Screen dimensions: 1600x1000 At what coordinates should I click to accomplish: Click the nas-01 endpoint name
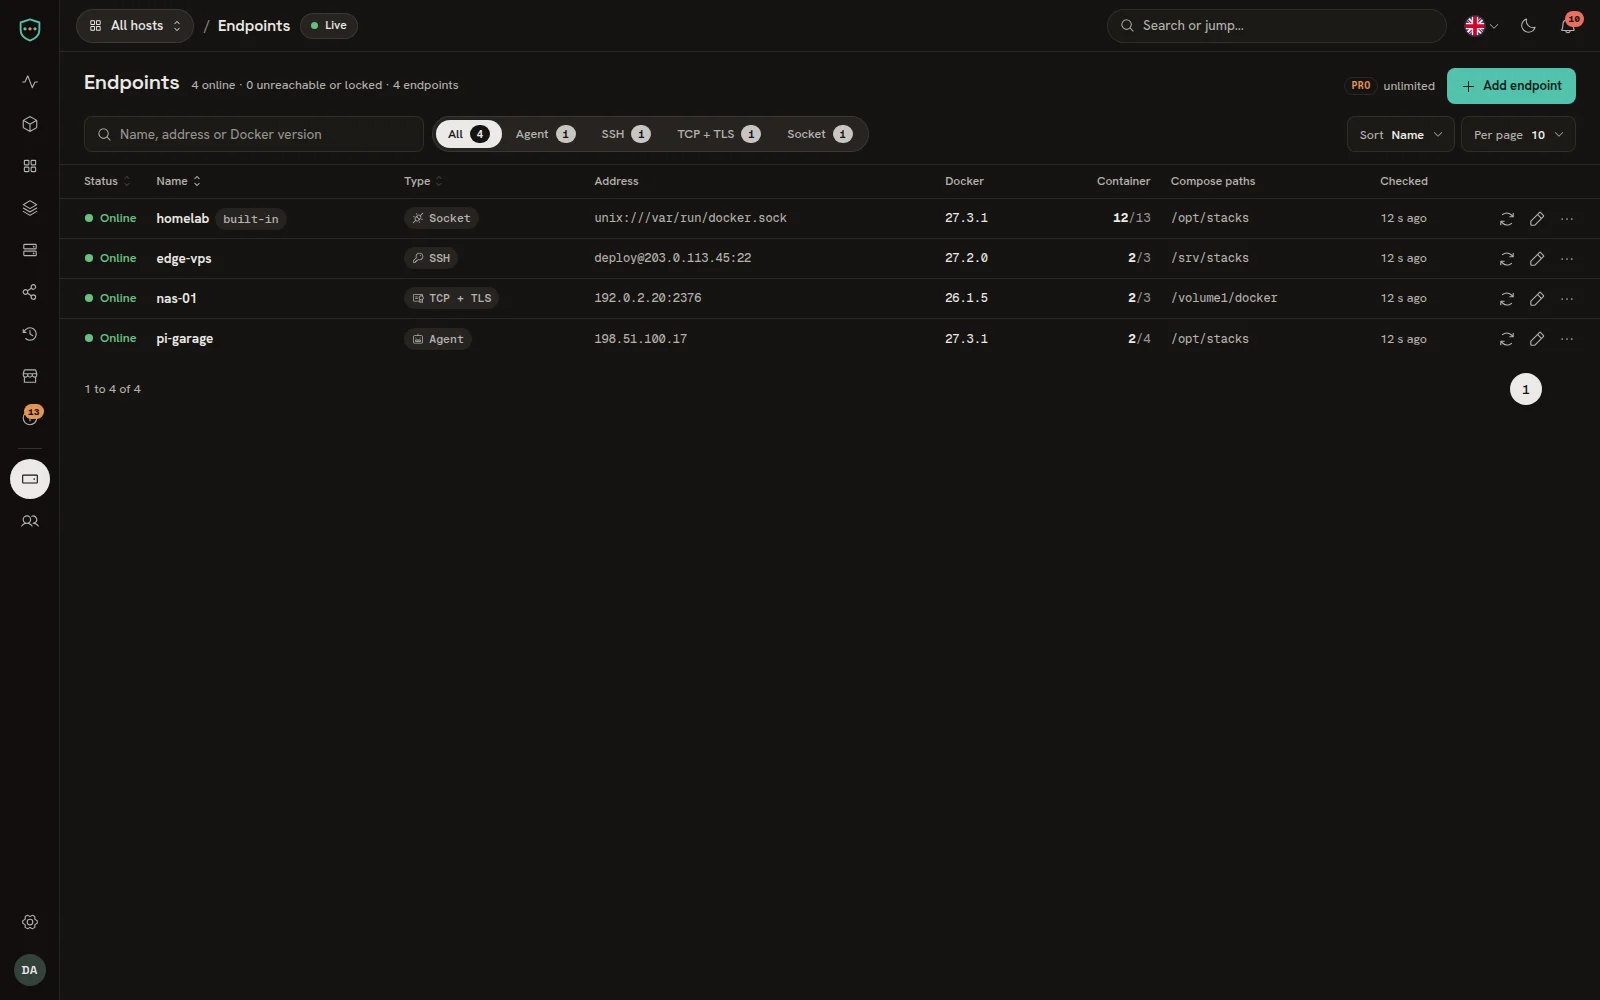tap(176, 298)
